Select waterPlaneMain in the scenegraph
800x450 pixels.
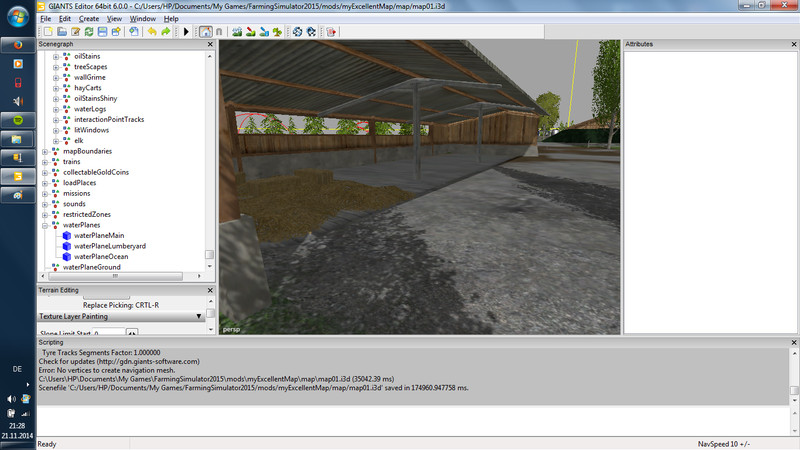point(99,235)
